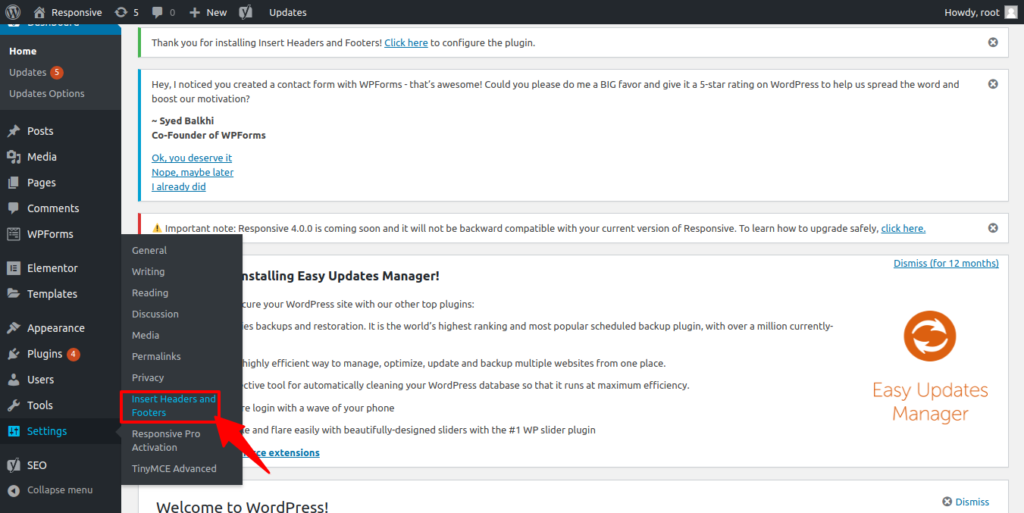
Task: Click 'Ok, you deserve it' link
Action: coord(191,158)
